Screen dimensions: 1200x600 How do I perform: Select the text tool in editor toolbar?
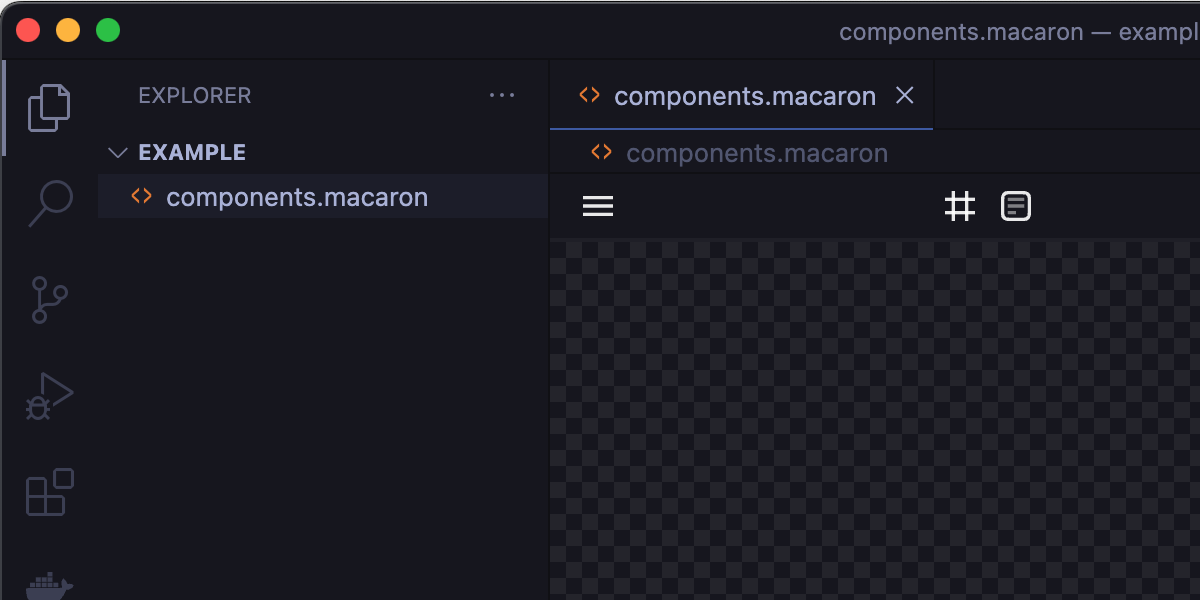point(1016,207)
